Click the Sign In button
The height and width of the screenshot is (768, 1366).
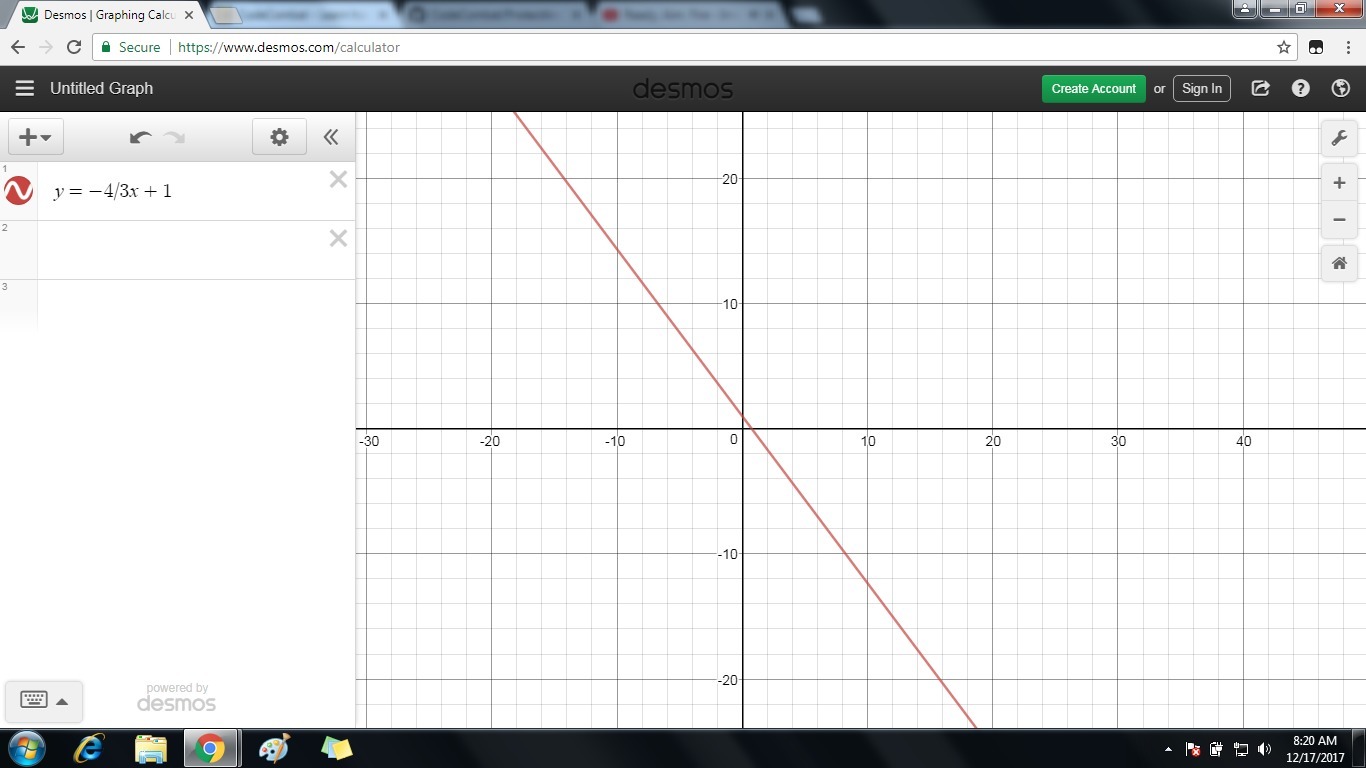1201,88
